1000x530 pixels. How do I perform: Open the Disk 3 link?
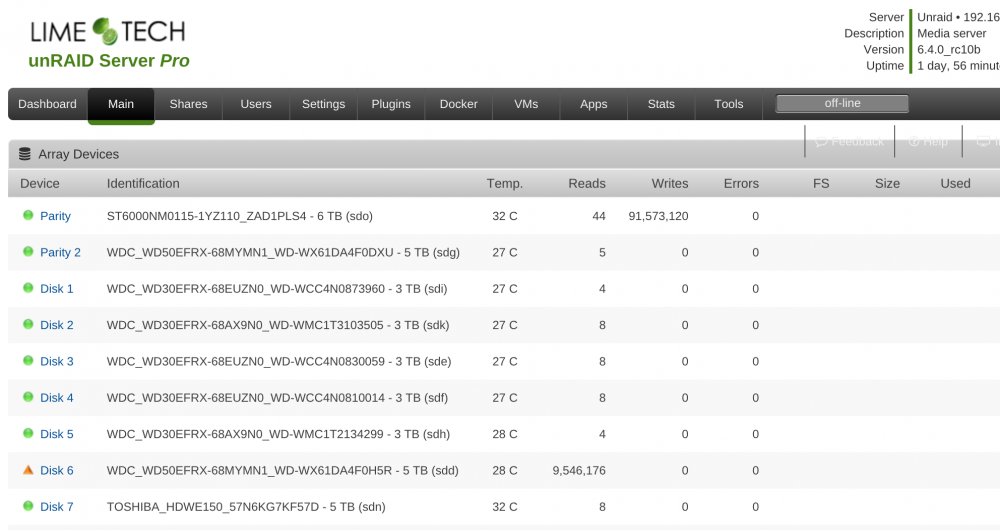click(x=57, y=361)
